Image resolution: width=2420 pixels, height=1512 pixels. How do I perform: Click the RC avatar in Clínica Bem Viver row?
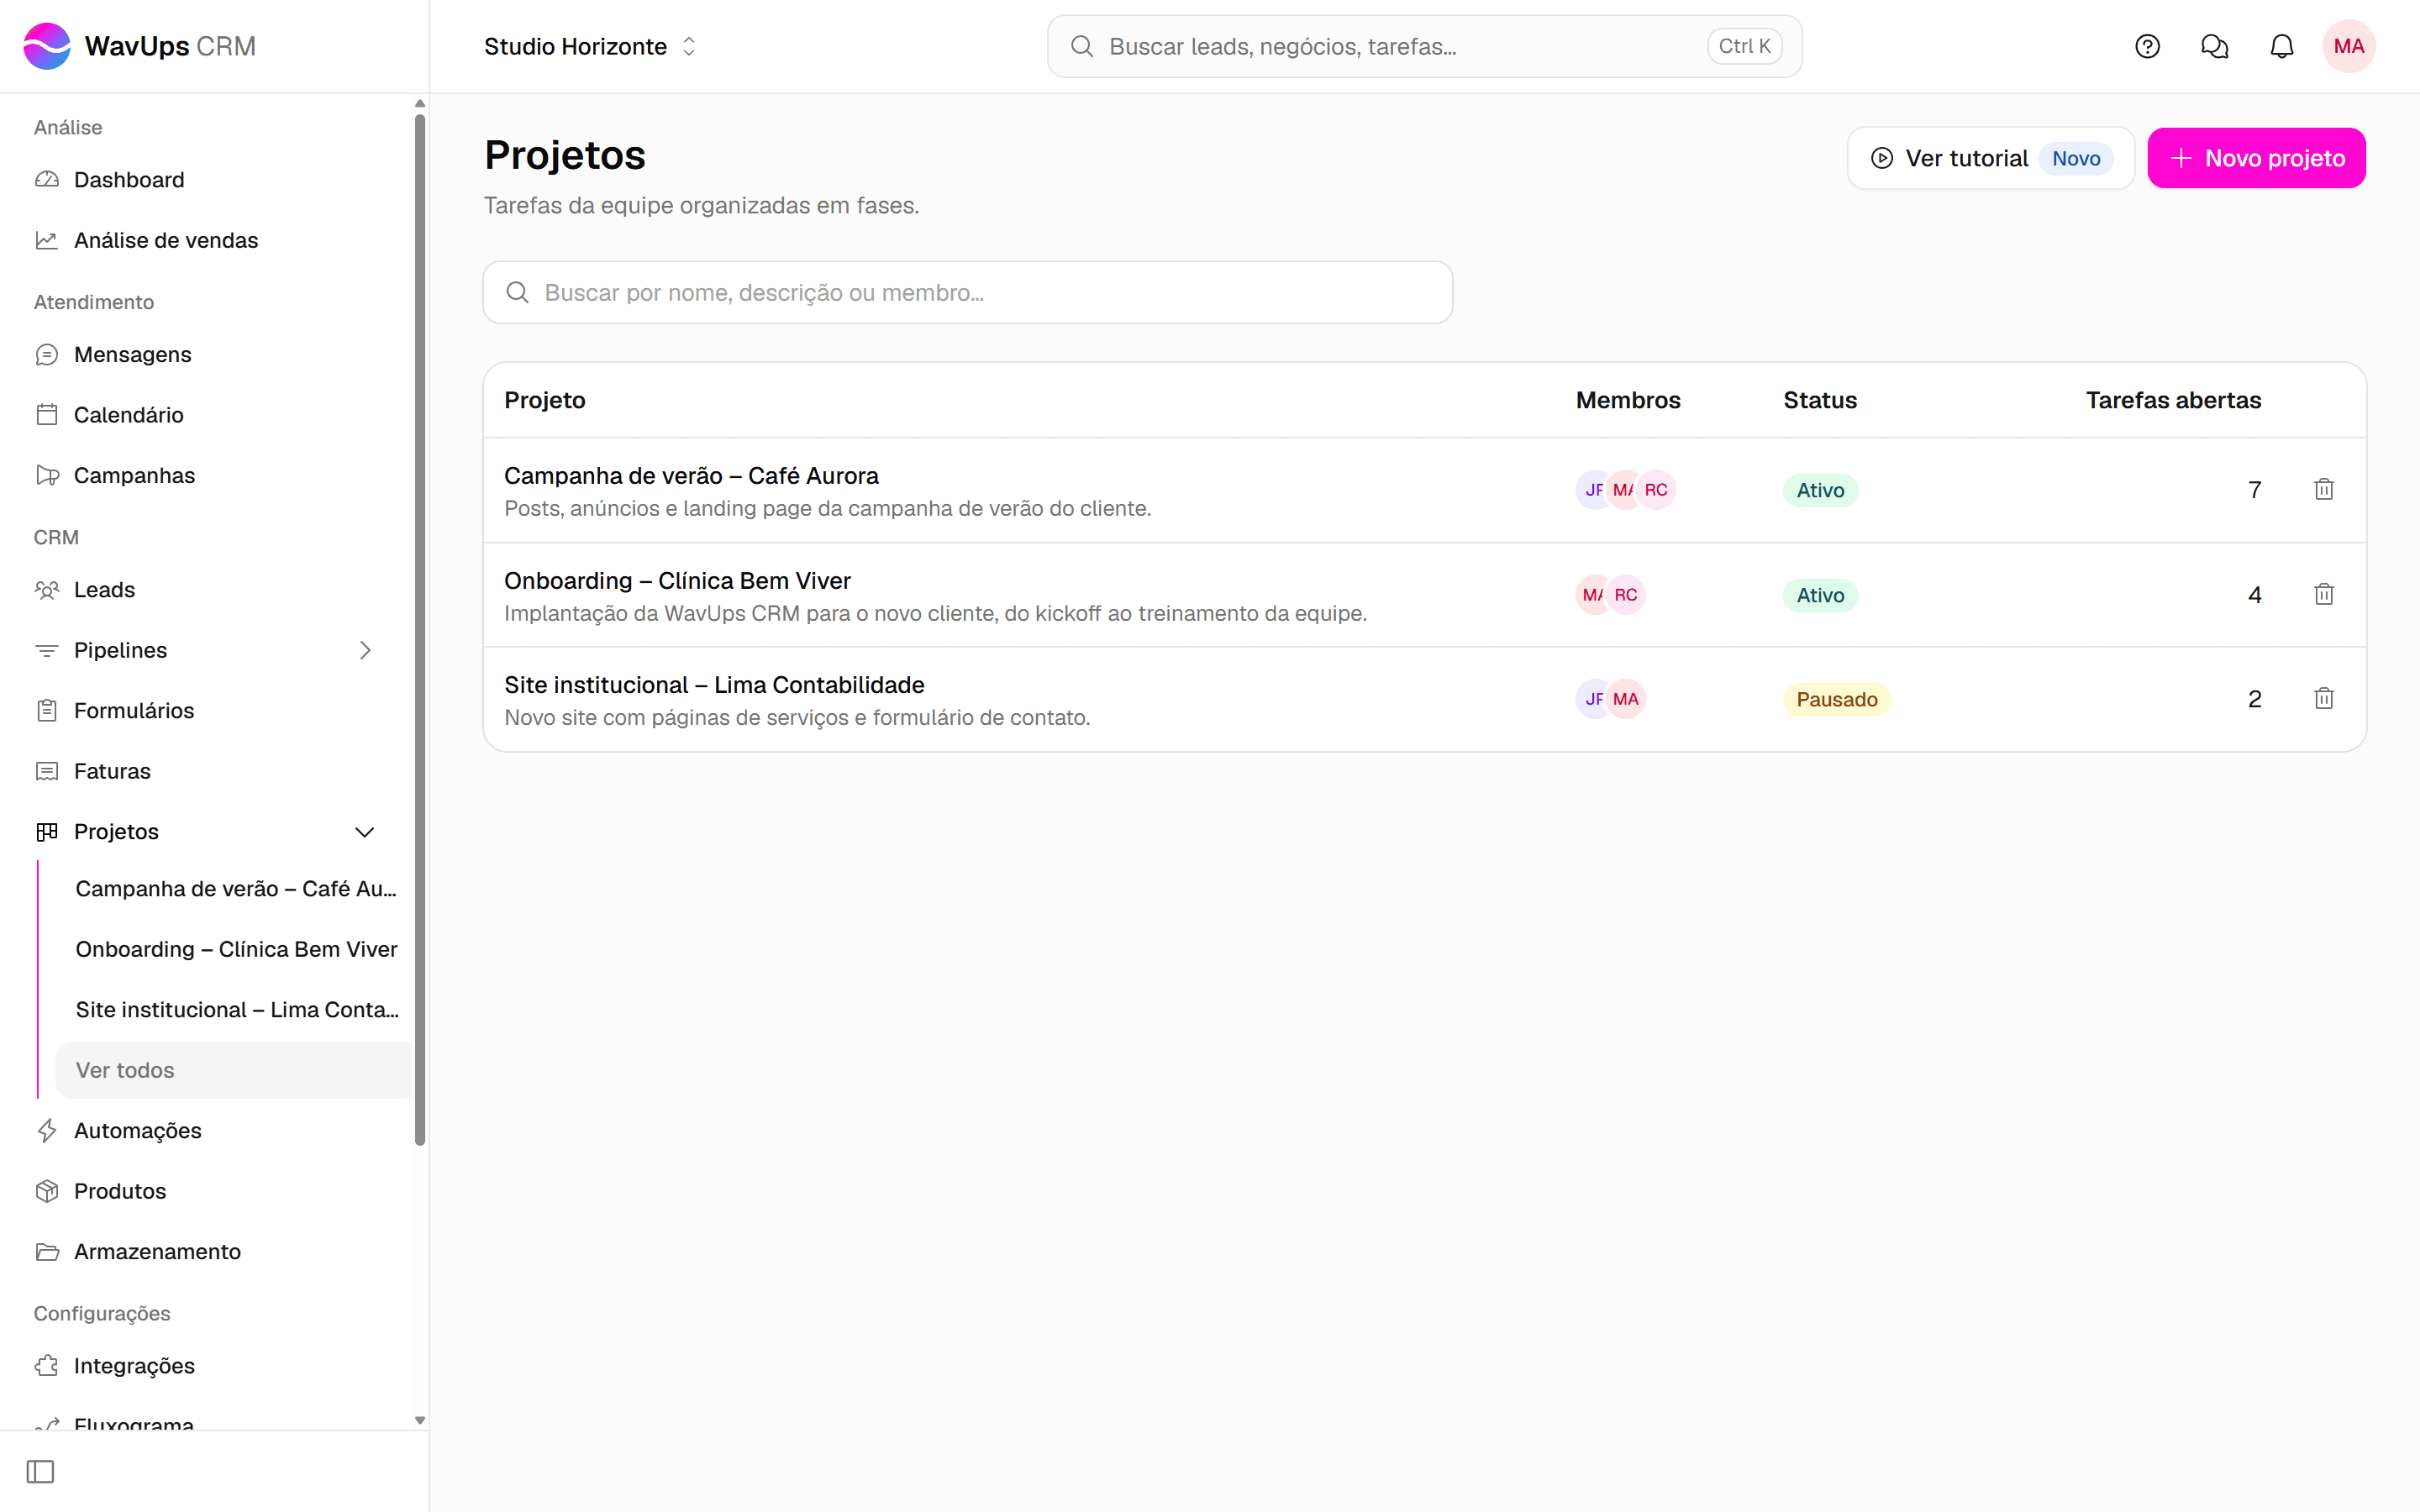[x=1626, y=595]
